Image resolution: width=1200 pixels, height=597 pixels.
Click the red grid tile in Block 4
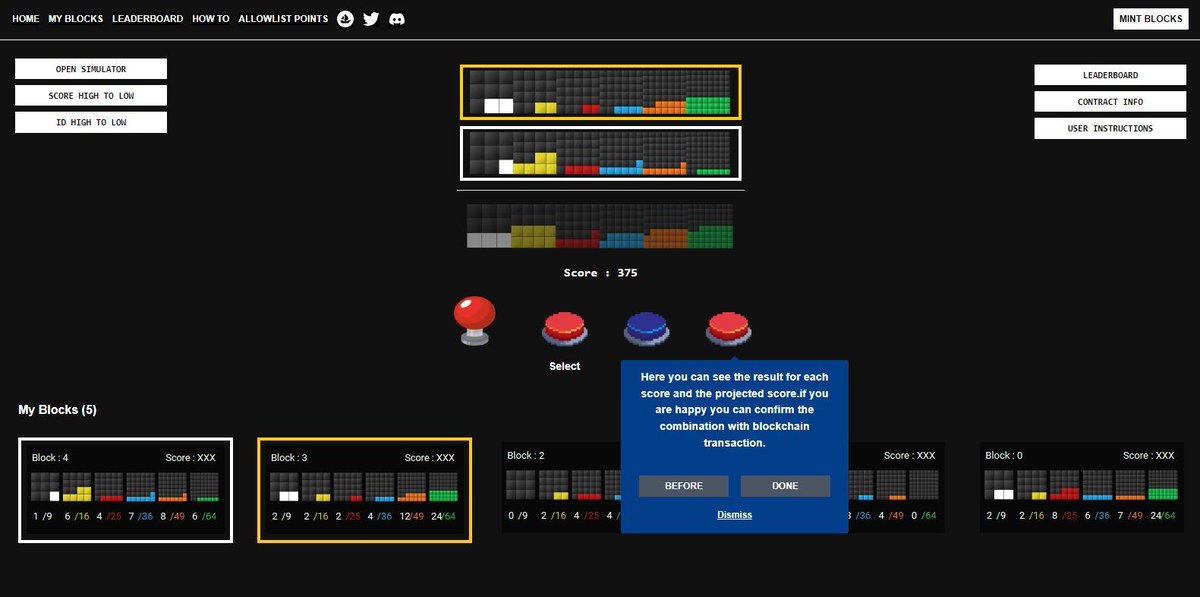point(109,487)
